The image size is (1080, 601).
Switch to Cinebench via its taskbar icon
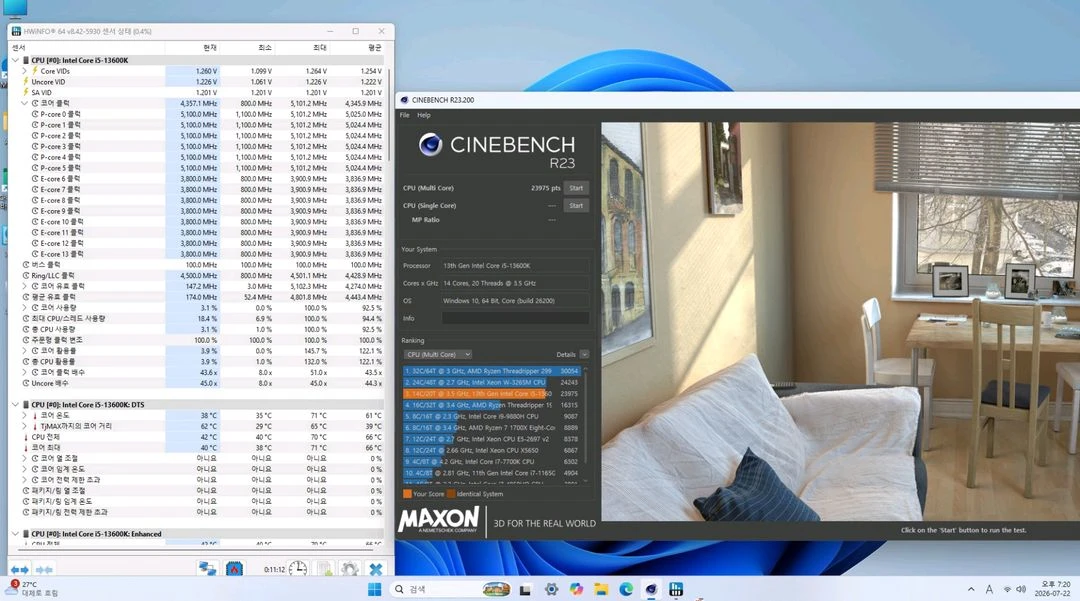(651, 589)
